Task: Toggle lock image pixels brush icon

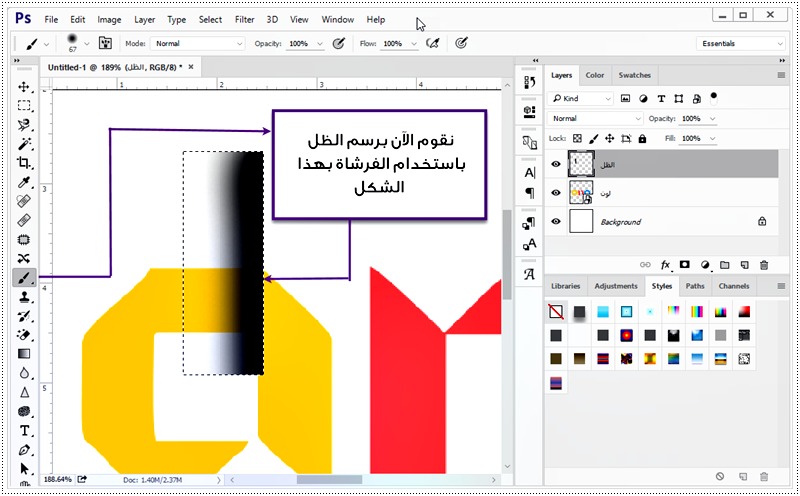Action: pos(593,138)
